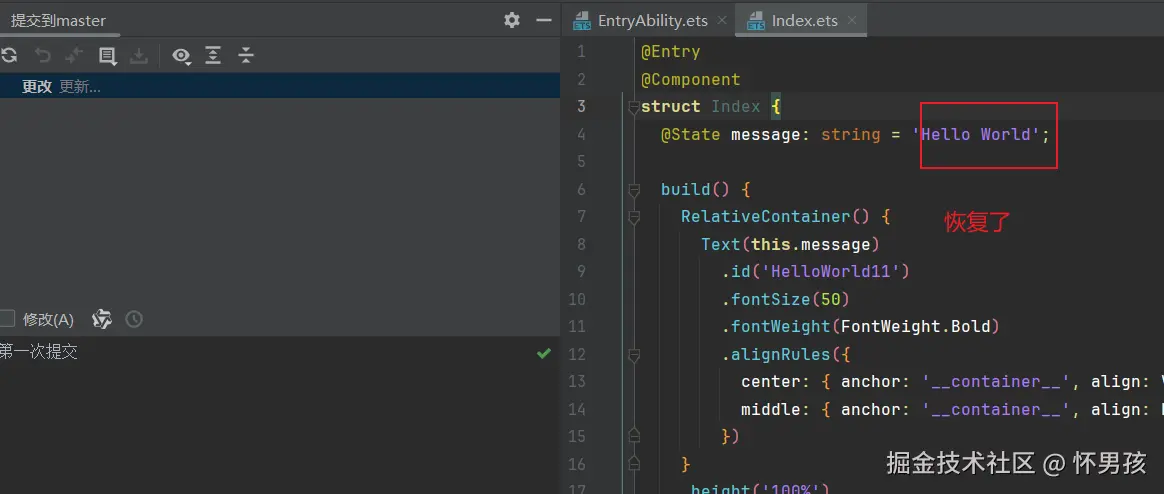1164x494 pixels.
Task: Click into the 第一次提交 commit message field
Action: [280, 415]
